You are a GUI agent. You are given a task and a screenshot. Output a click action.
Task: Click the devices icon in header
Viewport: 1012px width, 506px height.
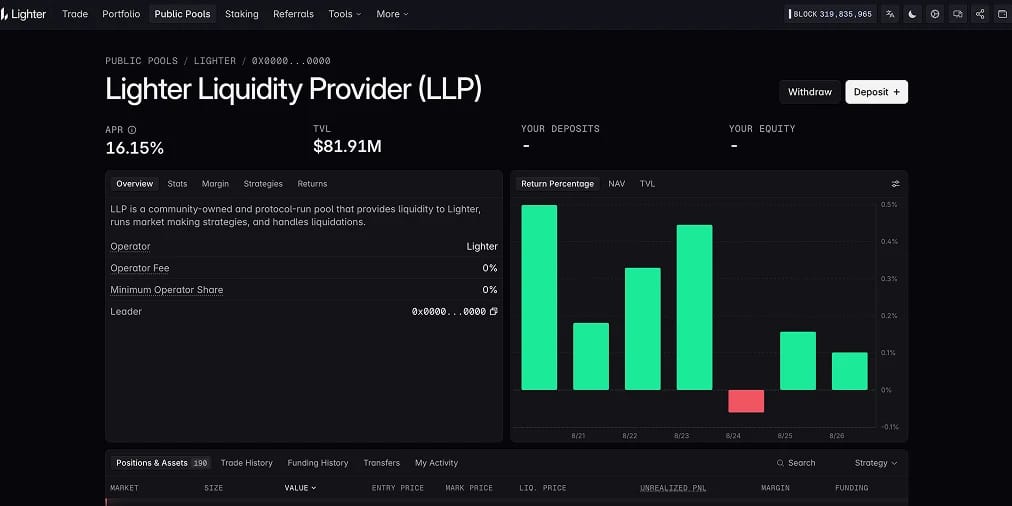(x=958, y=14)
